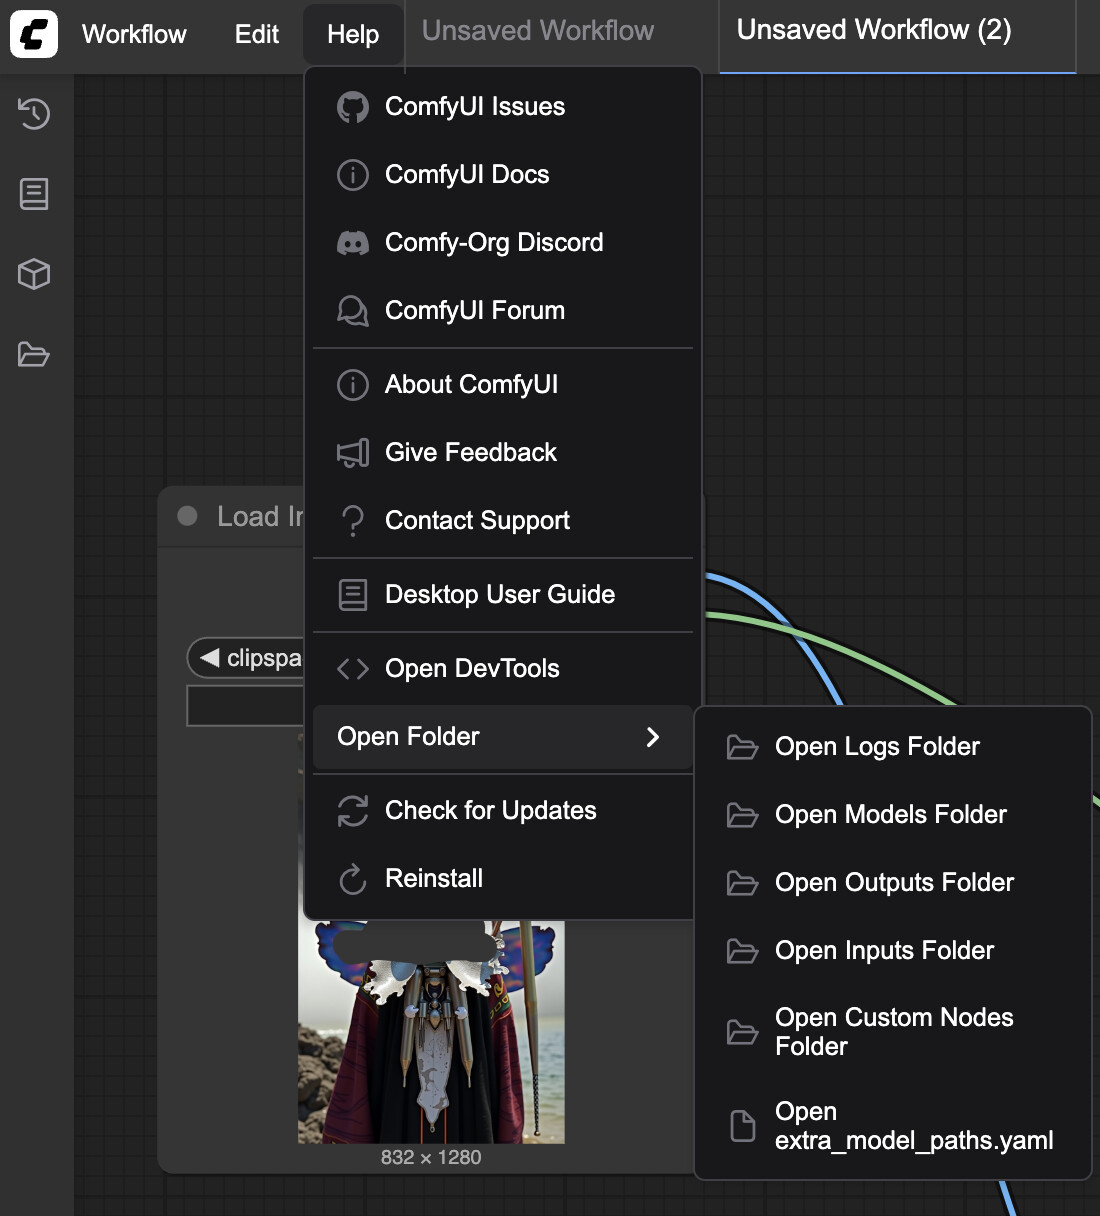
Task: Choose Open Custom Nodes Folder submenu entry
Action: click(x=892, y=1032)
